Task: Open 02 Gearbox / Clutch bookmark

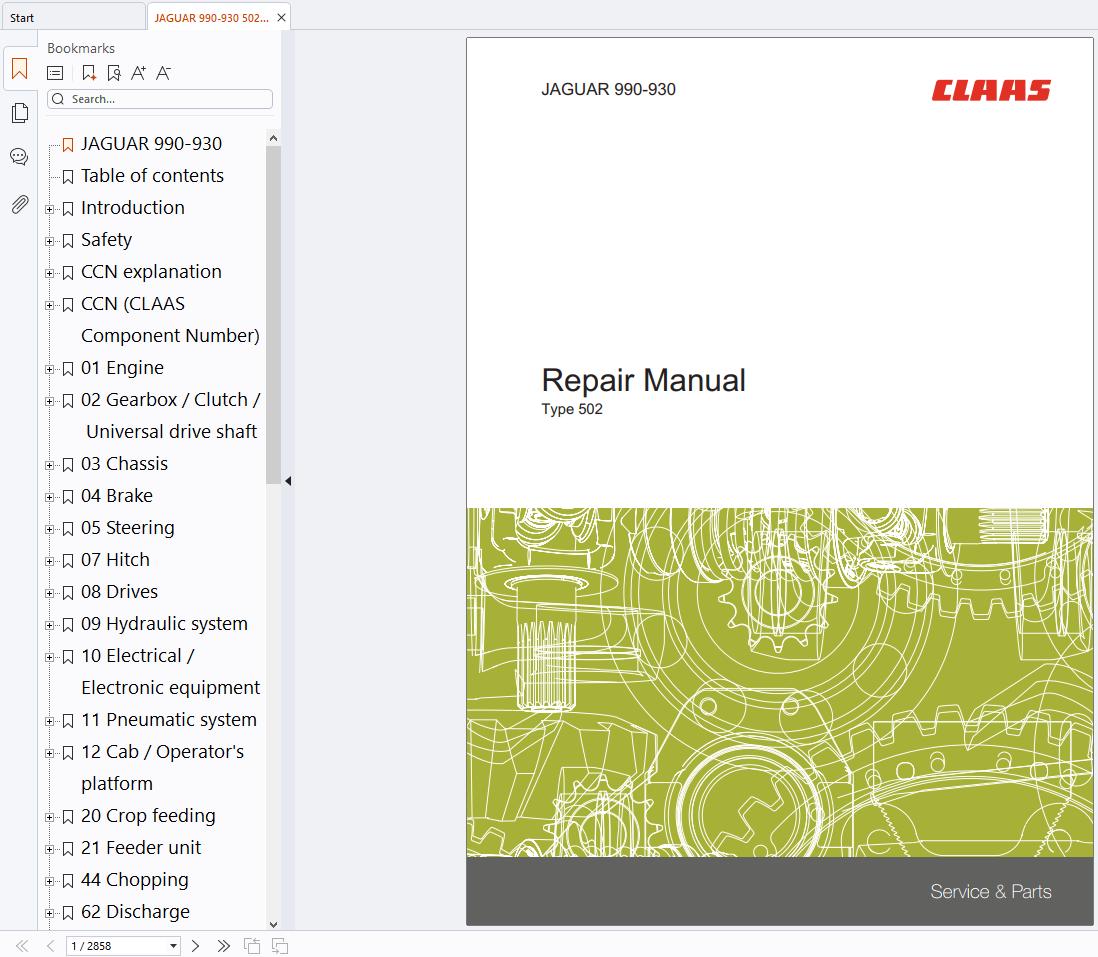Action: (170, 415)
